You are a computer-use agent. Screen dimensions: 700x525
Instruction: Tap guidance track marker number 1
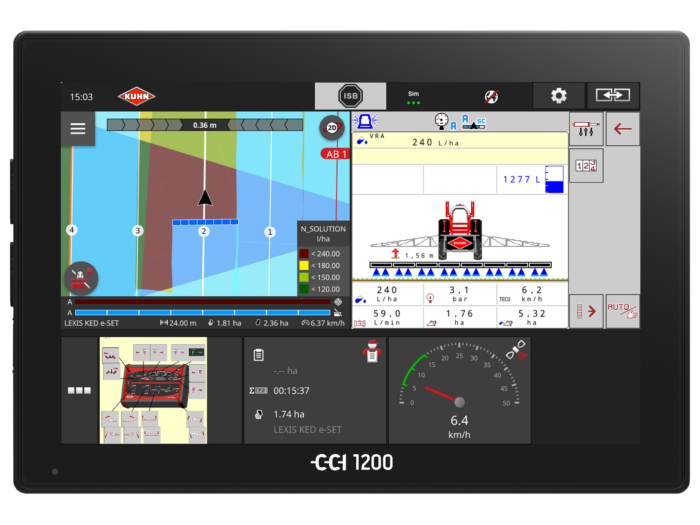(x=270, y=232)
